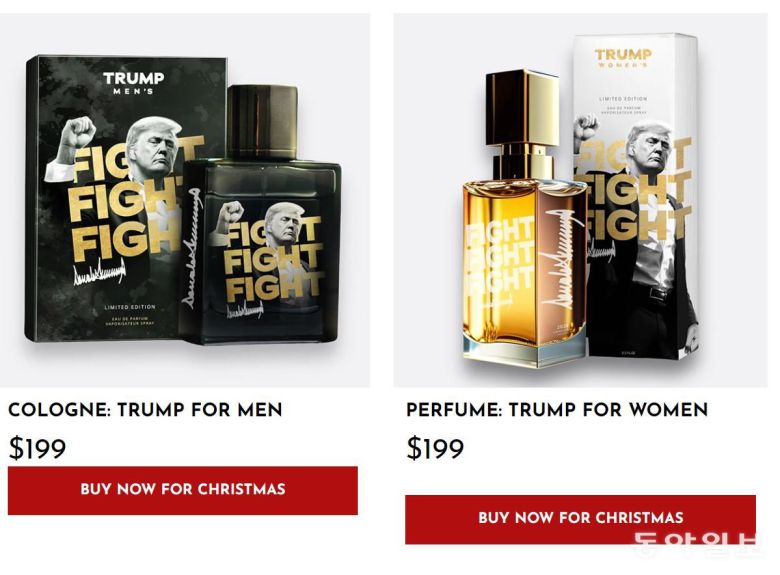Click Buy Now for Christmas under men's cologne
The width and height of the screenshot is (780, 575).
pos(183,490)
